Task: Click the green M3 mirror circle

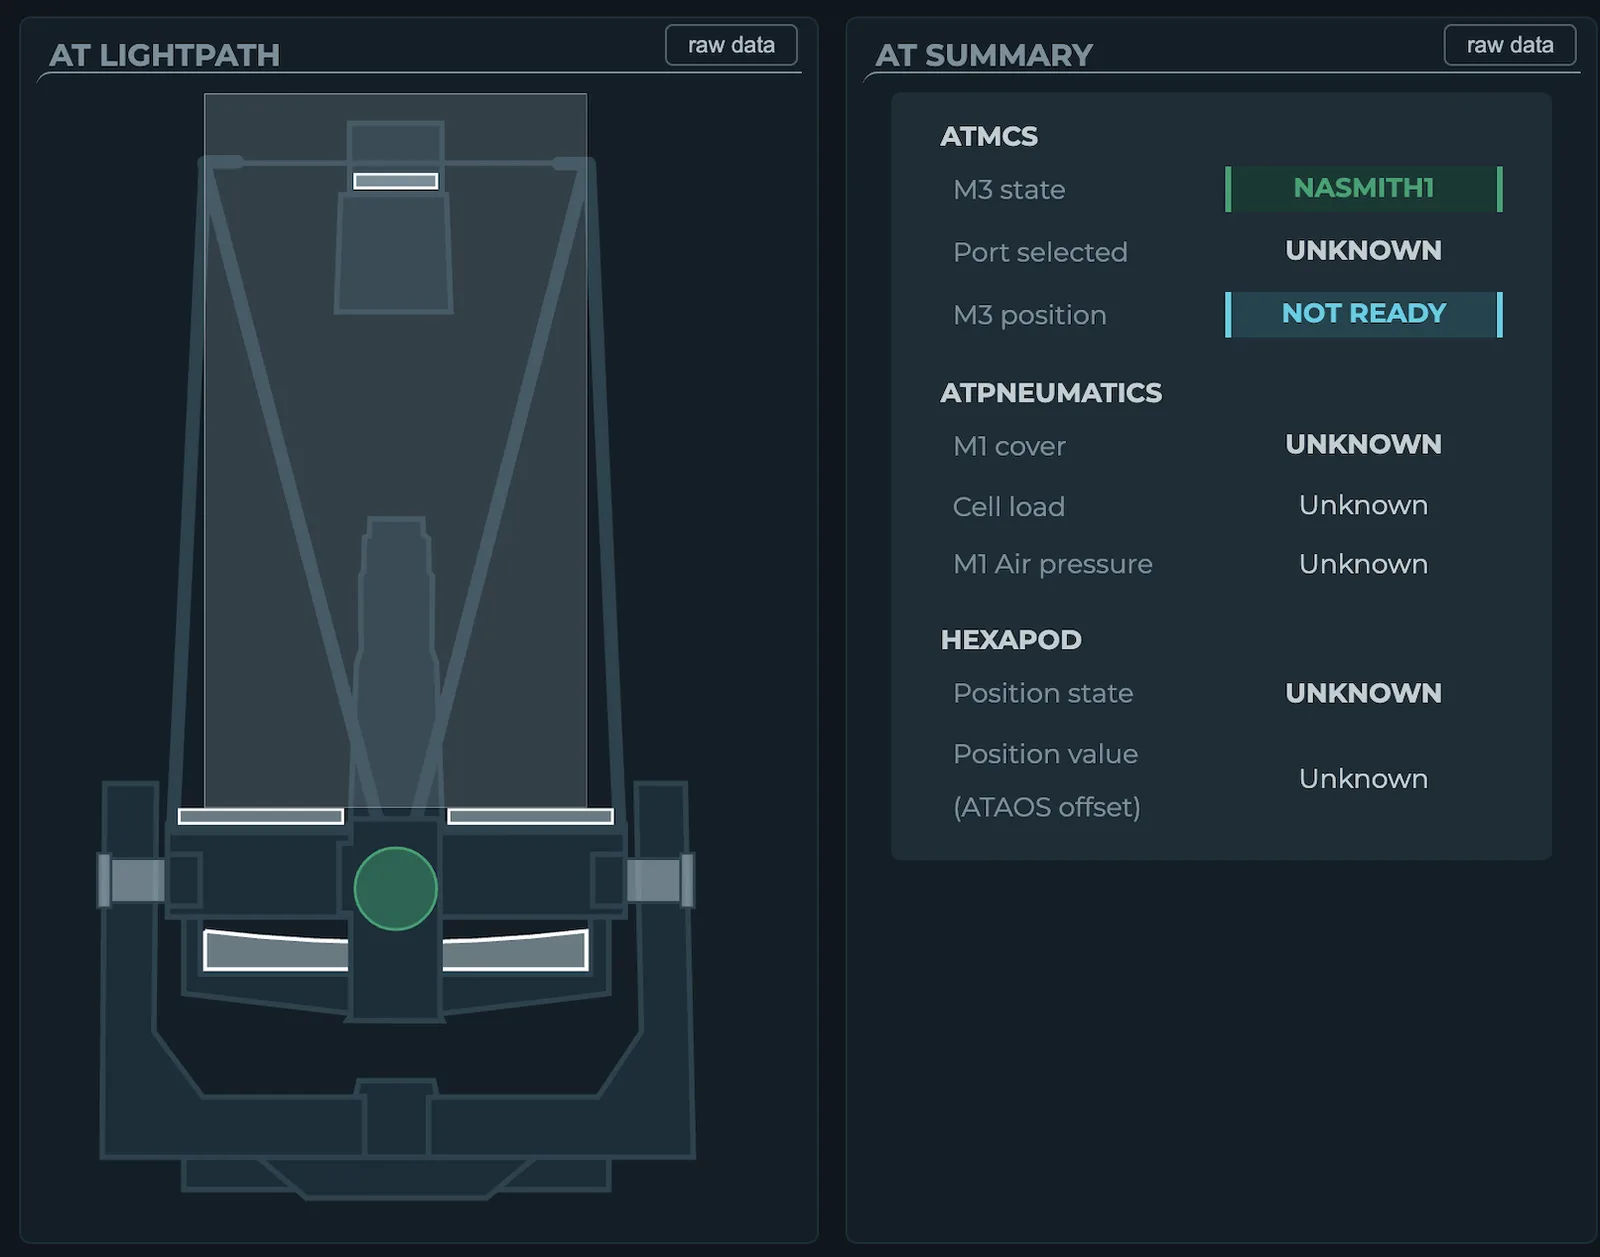Action: (x=396, y=888)
